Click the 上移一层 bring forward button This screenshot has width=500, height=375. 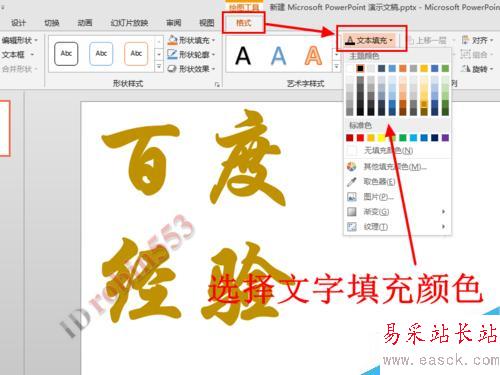427,41
